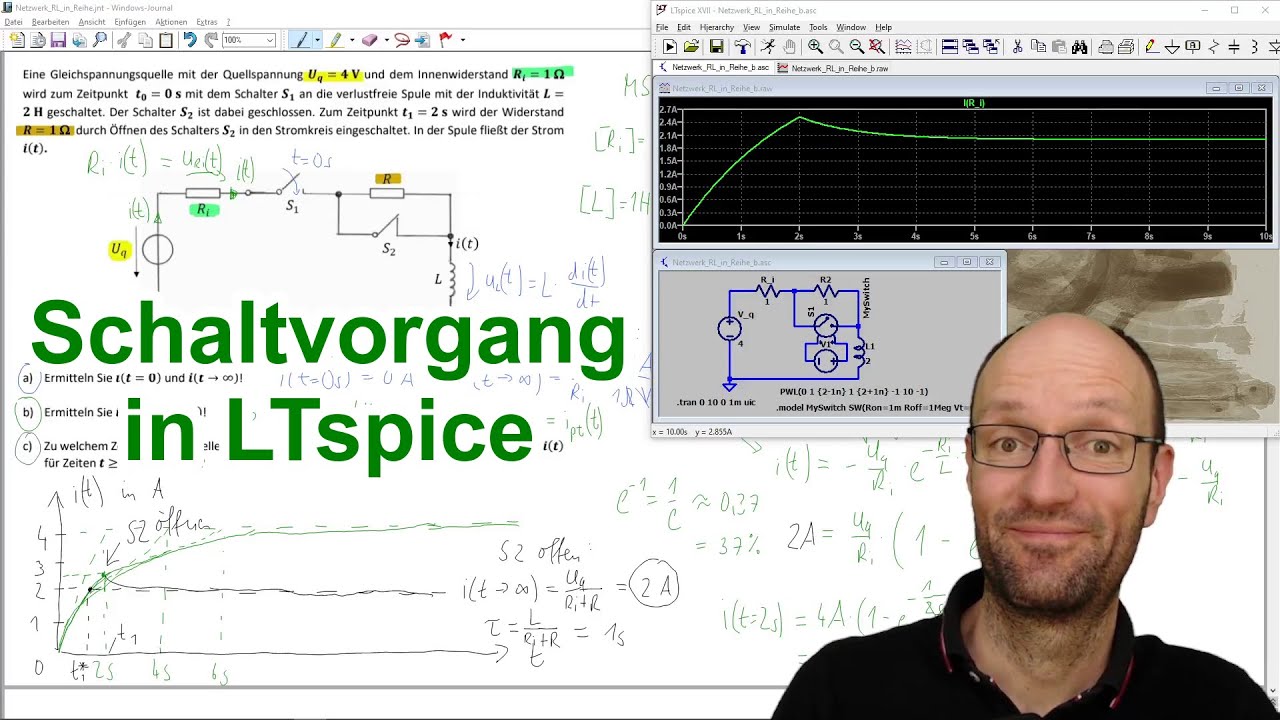Select the Resistor component tool
This screenshot has width=1280, height=720.
point(1214,47)
